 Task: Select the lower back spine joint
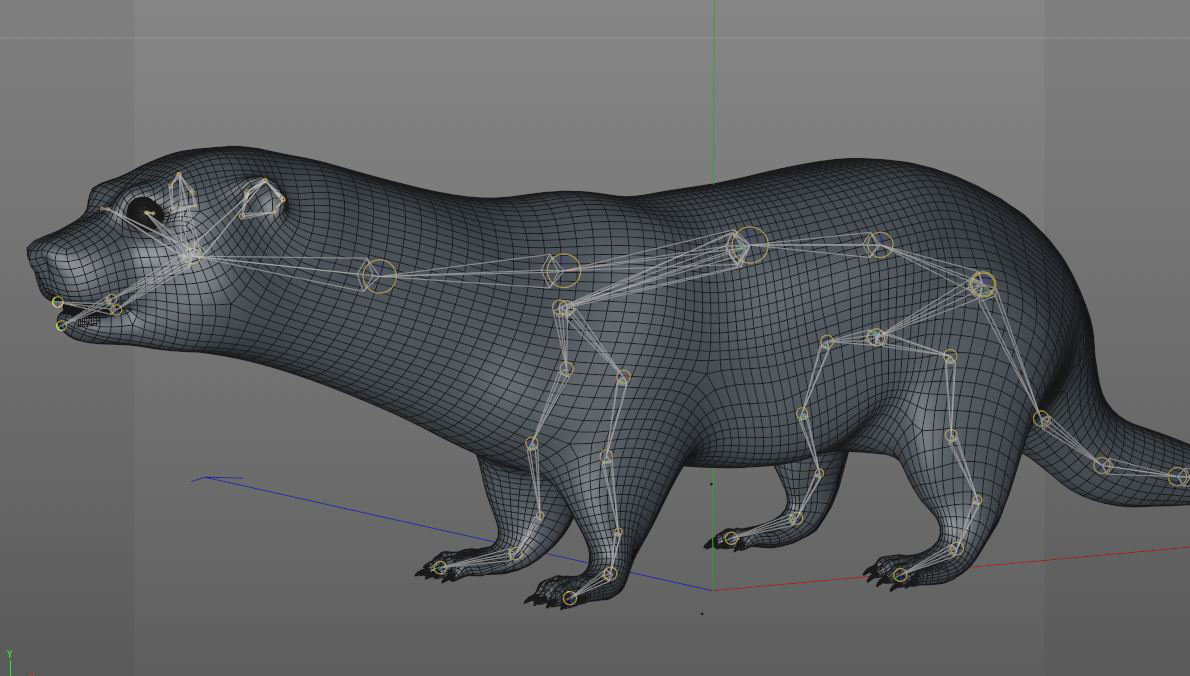tap(878, 244)
